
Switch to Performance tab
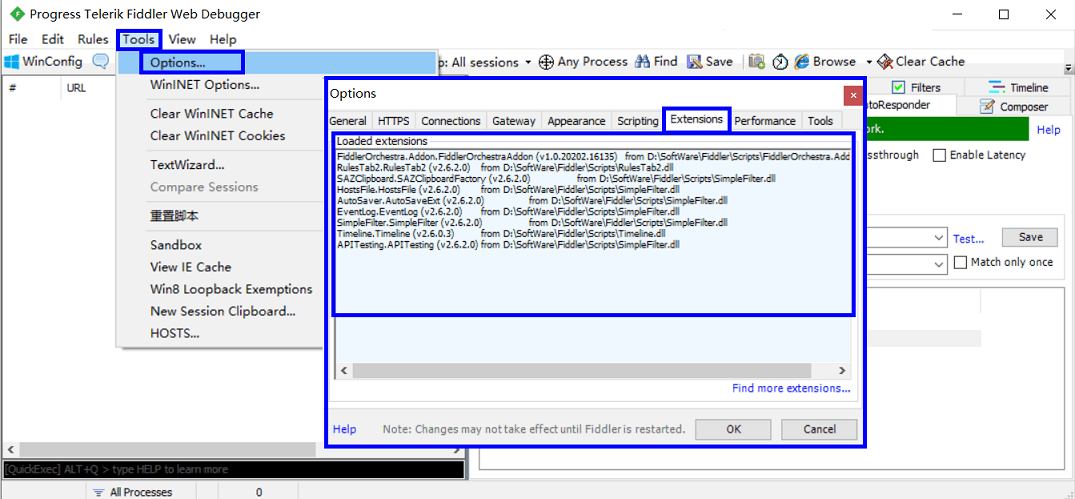point(765,121)
